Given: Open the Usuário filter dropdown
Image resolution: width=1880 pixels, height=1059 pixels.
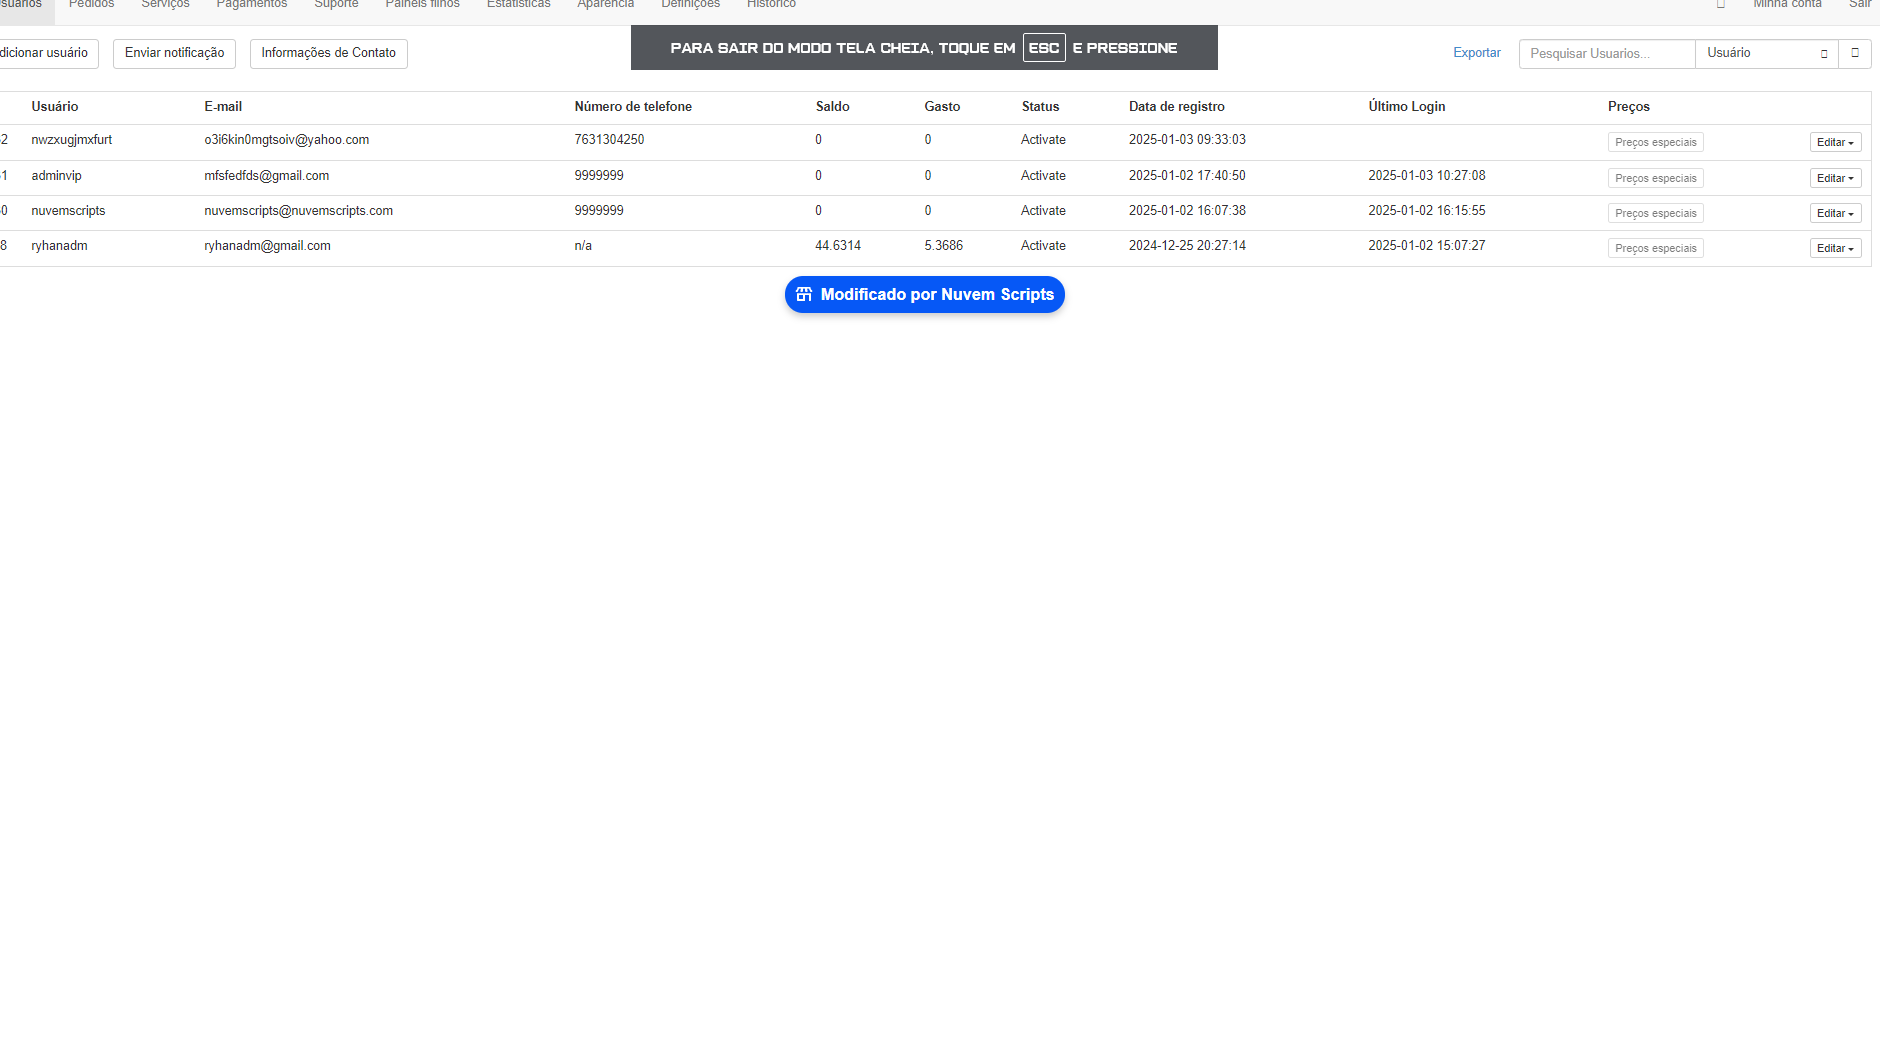Looking at the screenshot, I should (x=1766, y=53).
